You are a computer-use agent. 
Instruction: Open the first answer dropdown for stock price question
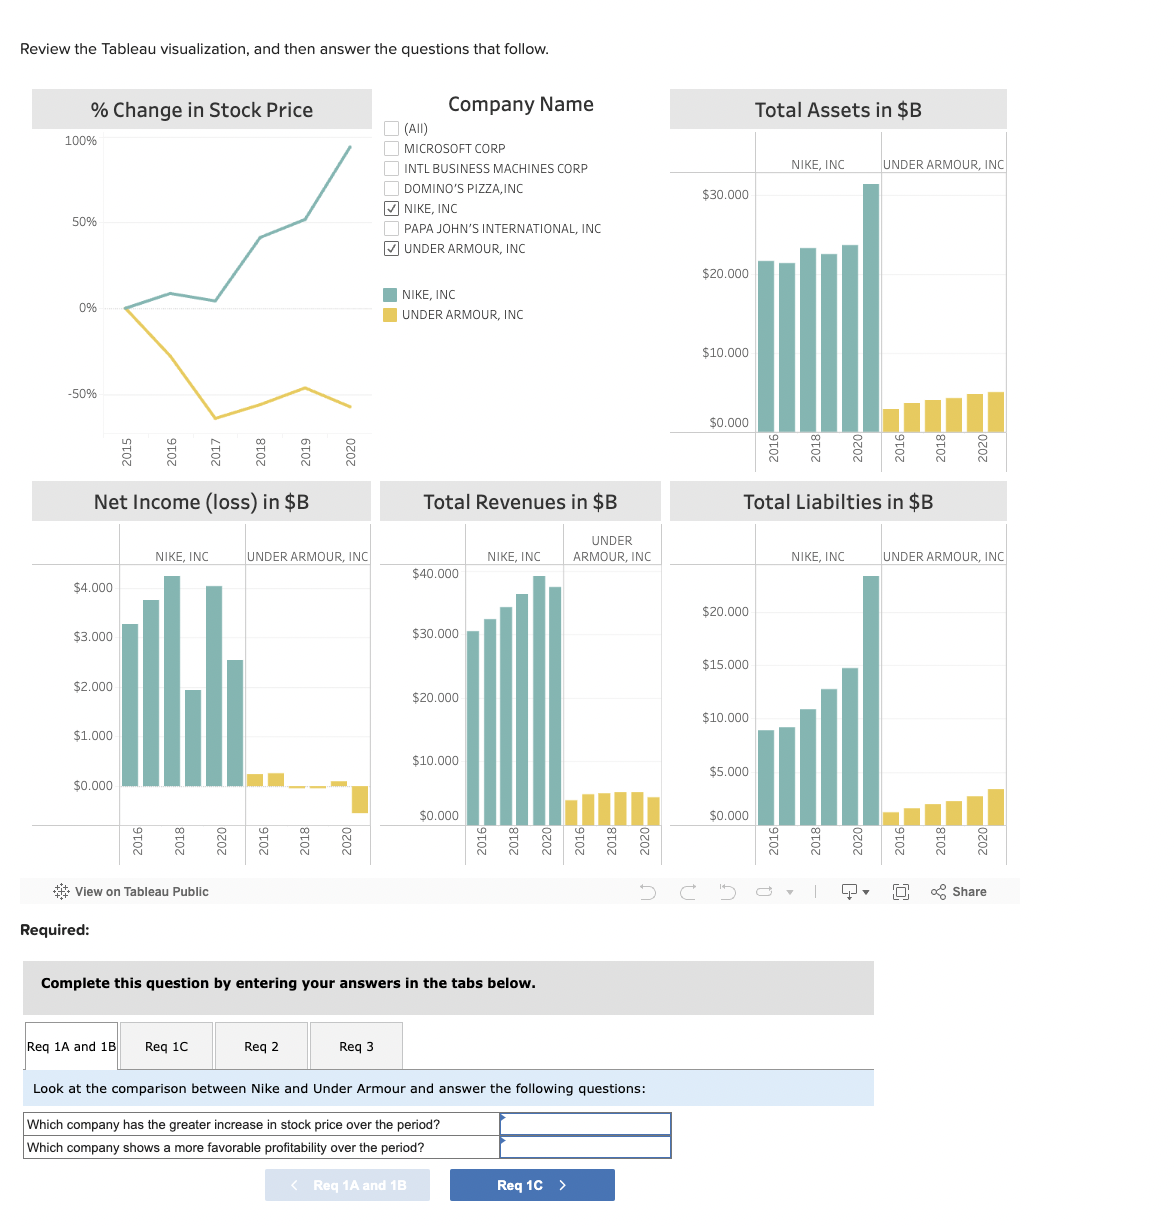point(584,1124)
